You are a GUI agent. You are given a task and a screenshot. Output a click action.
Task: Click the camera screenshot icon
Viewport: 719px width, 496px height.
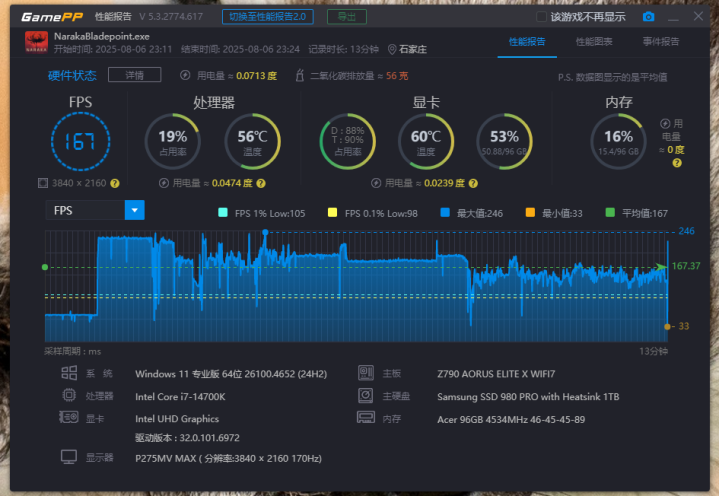click(x=648, y=17)
